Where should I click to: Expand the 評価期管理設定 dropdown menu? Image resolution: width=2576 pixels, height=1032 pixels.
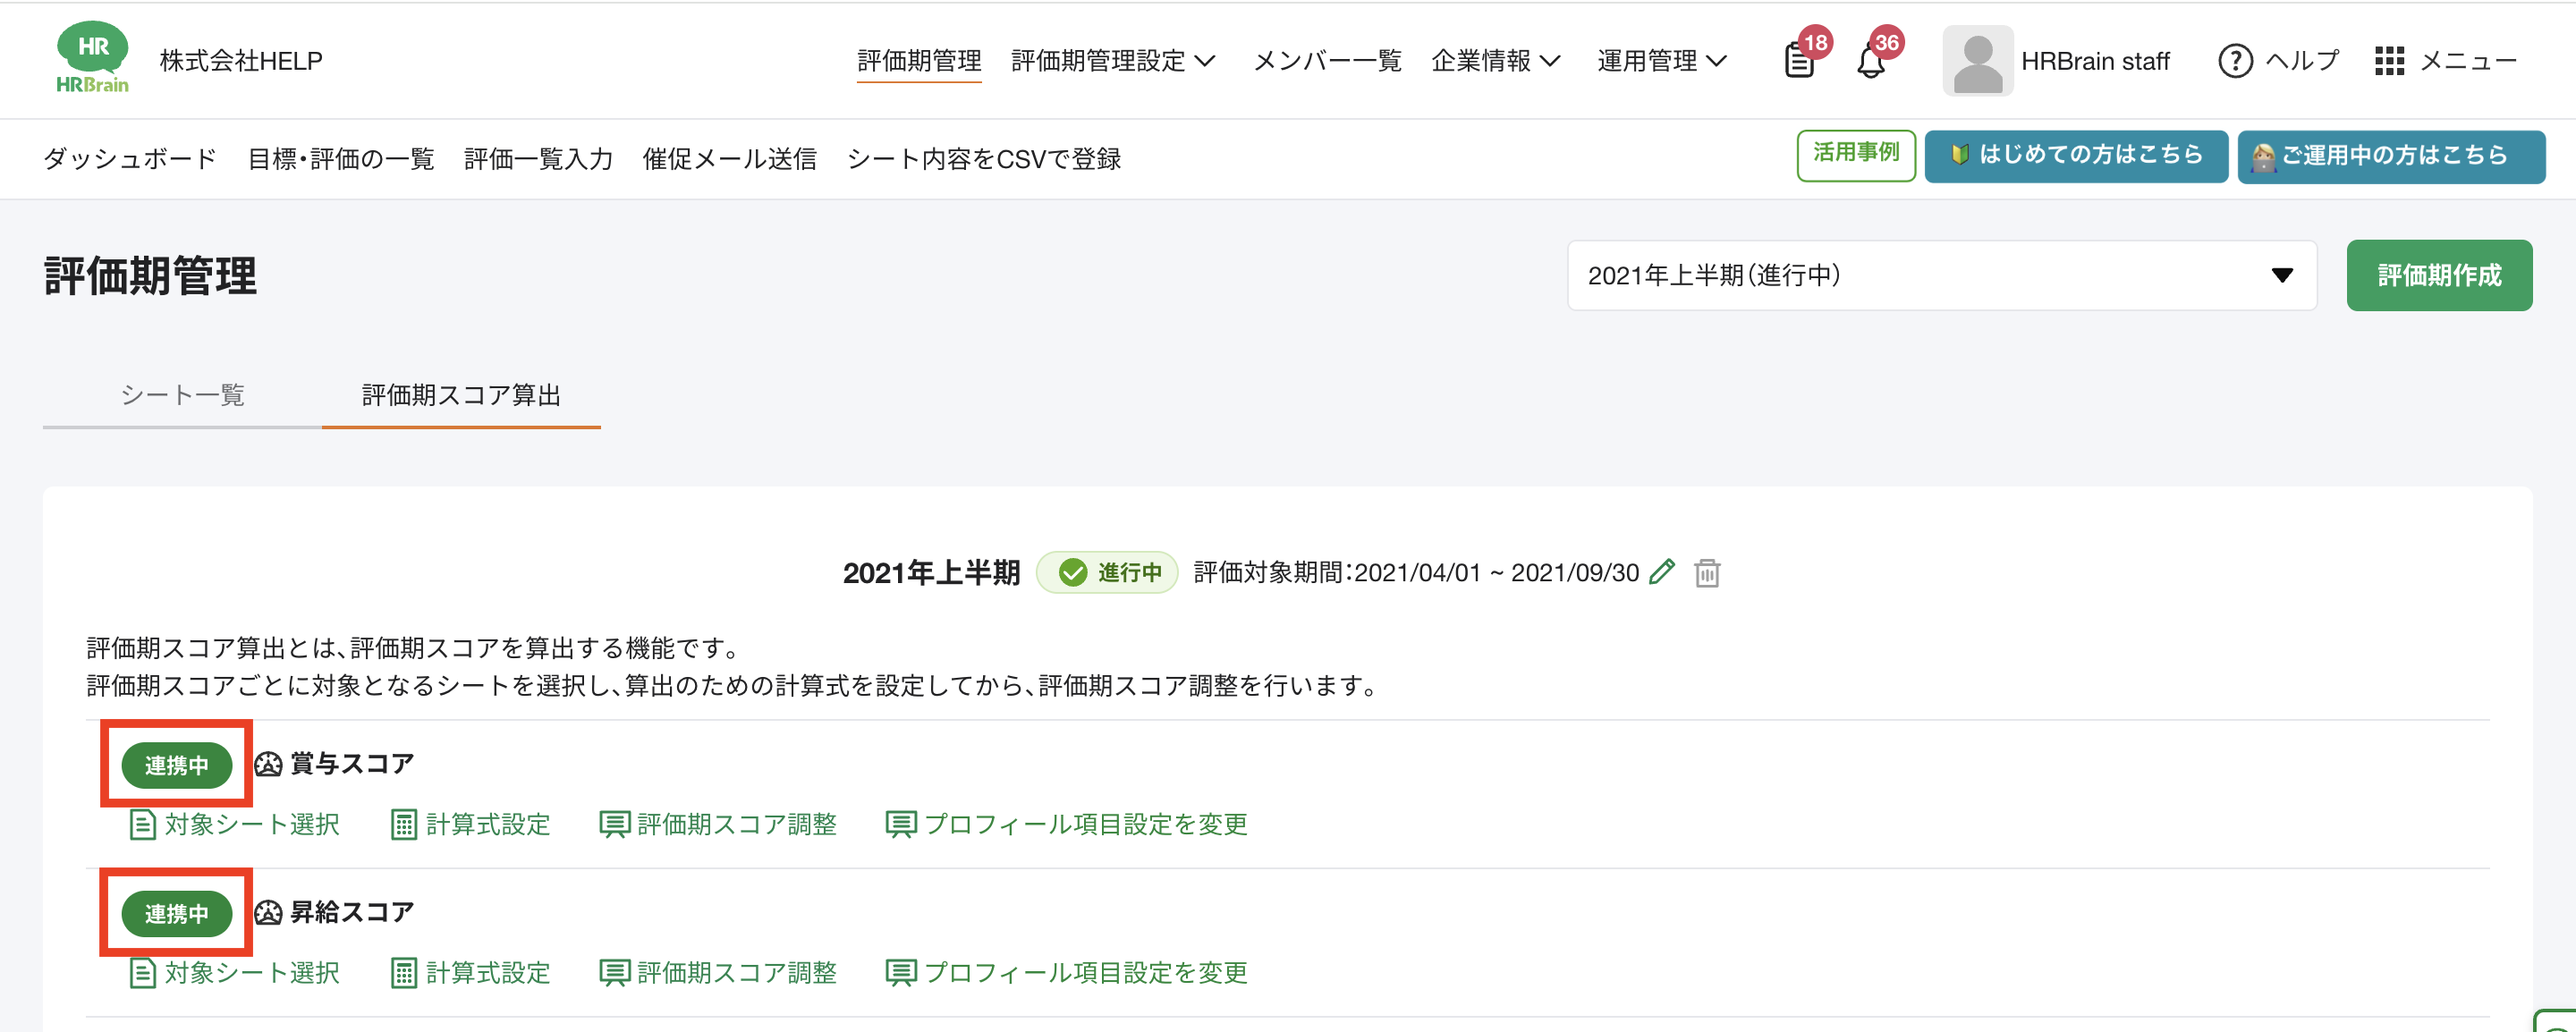(x=1112, y=61)
